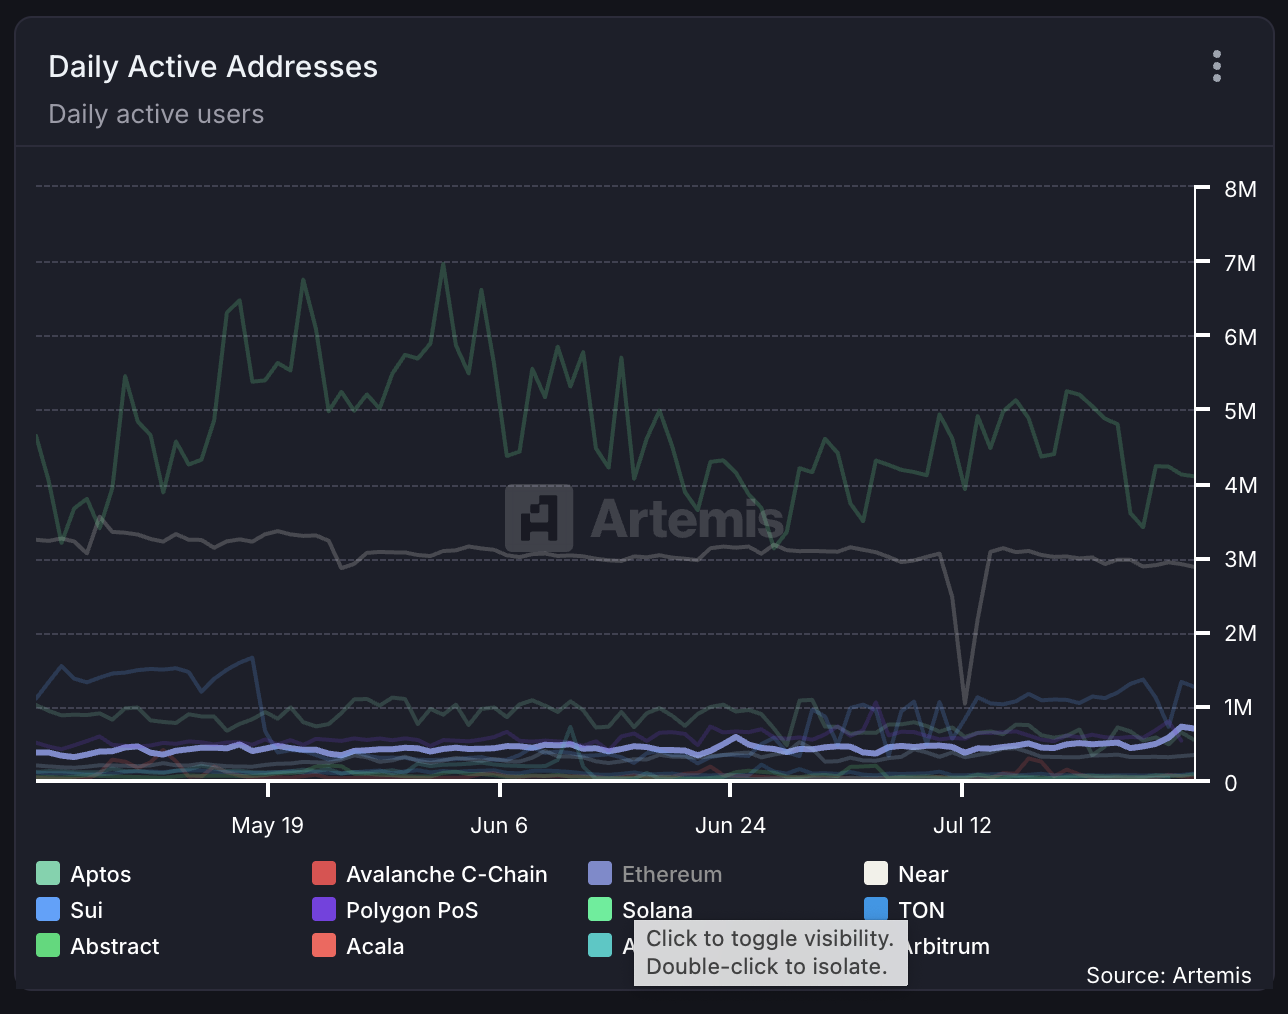Click the Abstract green color swatch
The image size is (1288, 1014).
click(x=48, y=945)
